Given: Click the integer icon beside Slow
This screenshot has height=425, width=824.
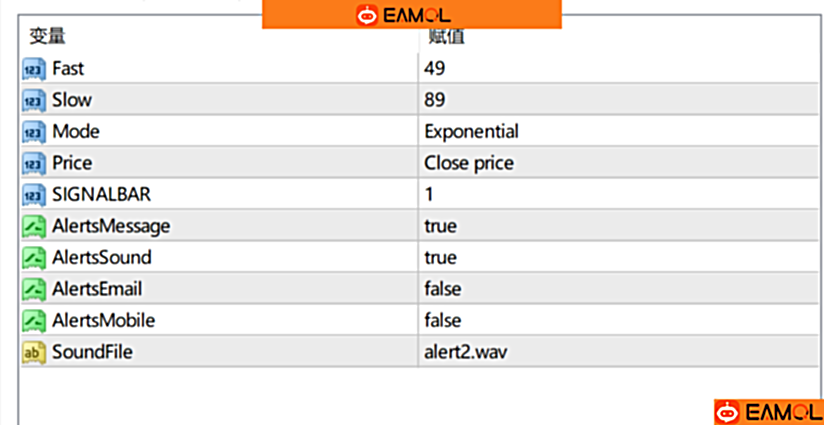Looking at the screenshot, I should [x=34, y=100].
